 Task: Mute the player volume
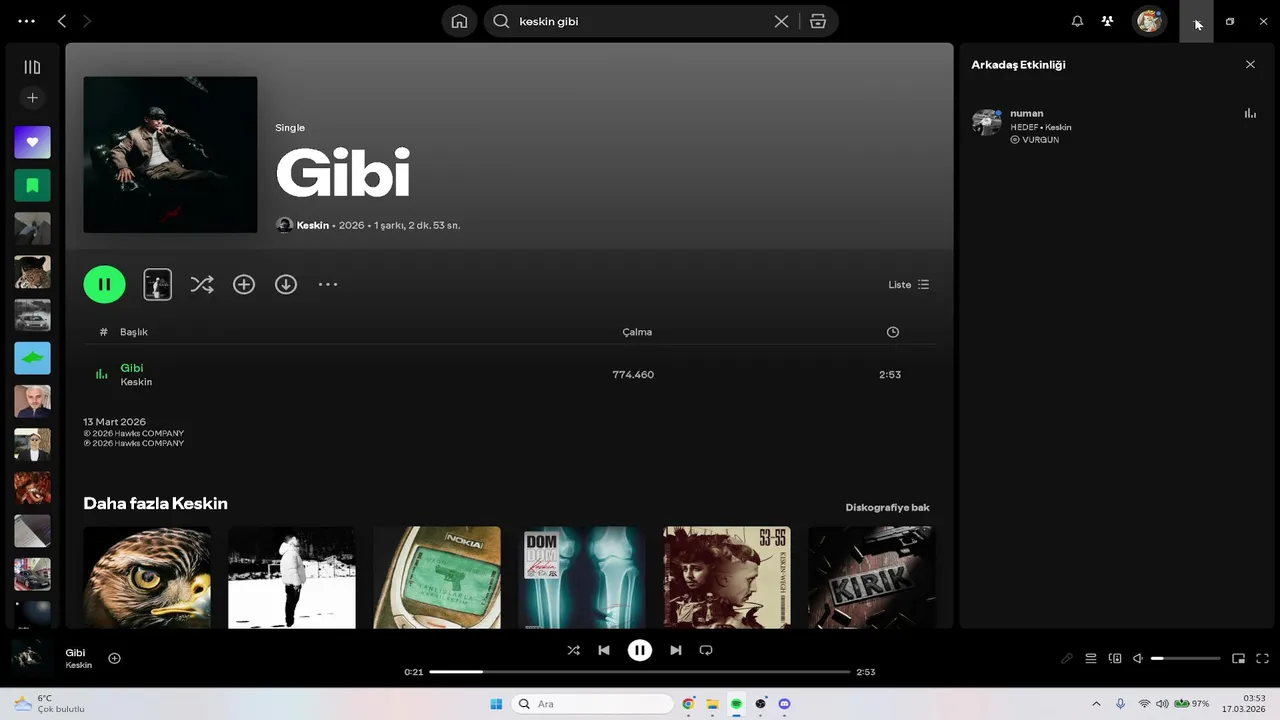point(1138,659)
